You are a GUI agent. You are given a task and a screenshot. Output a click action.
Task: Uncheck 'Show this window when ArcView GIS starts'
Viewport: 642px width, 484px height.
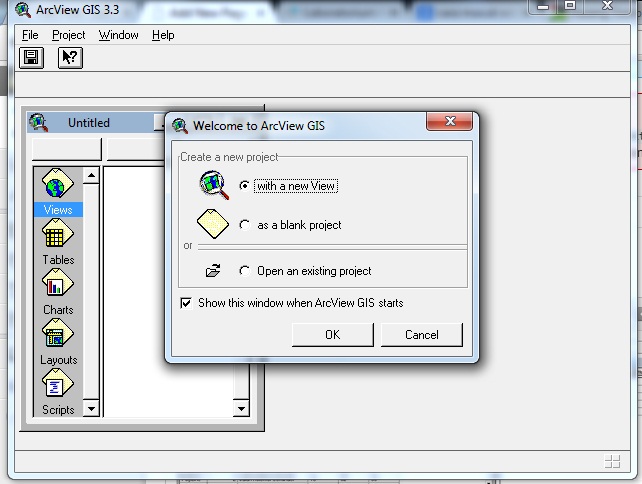[186, 303]
